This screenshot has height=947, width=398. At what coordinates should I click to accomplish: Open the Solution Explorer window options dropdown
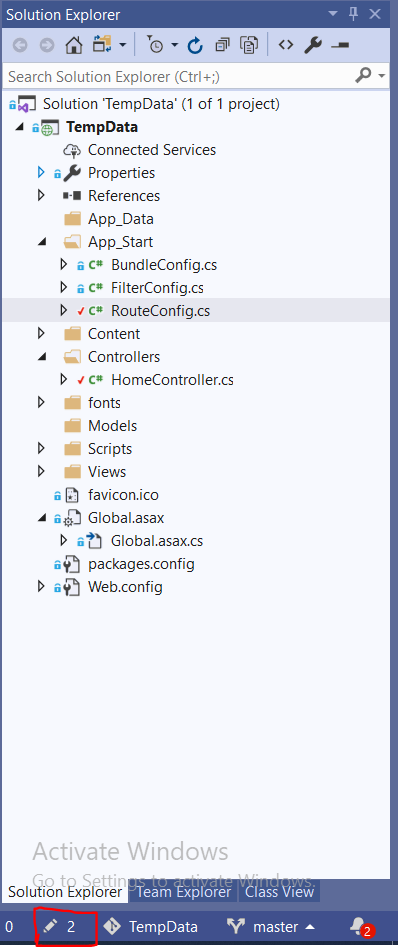tap(332, 14)
